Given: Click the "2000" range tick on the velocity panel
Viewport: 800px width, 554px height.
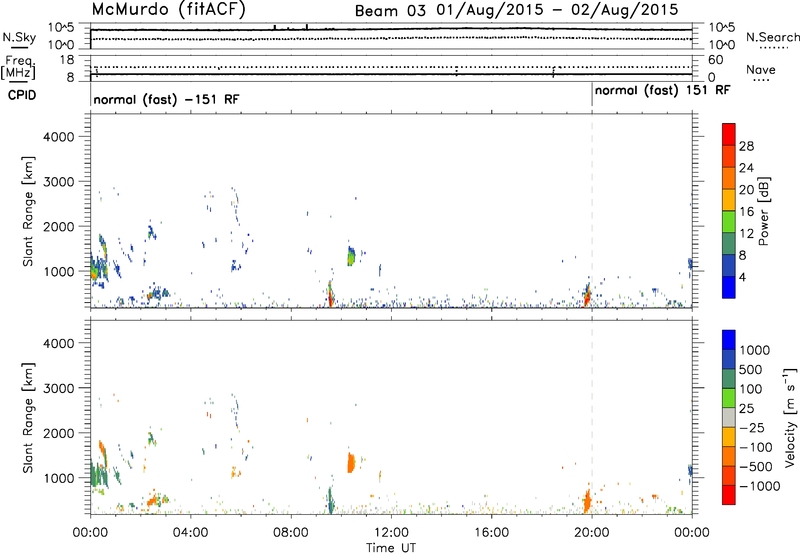Looking at the screenshot, I should click(x=59, y=433).
